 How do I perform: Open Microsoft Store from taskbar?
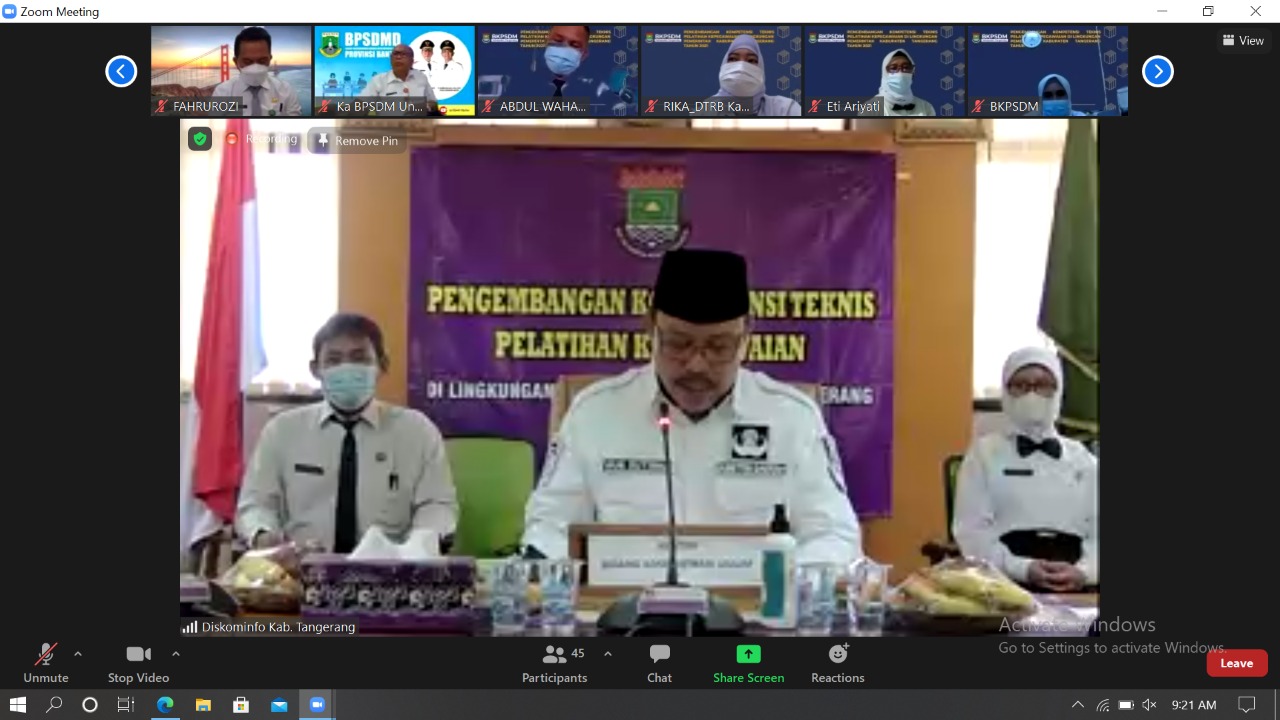[241, 705]
